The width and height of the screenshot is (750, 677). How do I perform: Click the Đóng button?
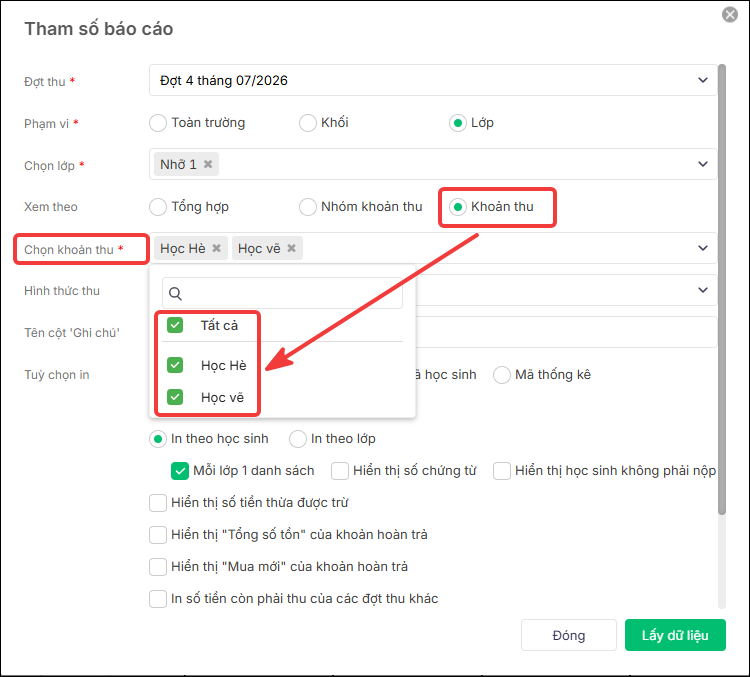click(569, 635)
